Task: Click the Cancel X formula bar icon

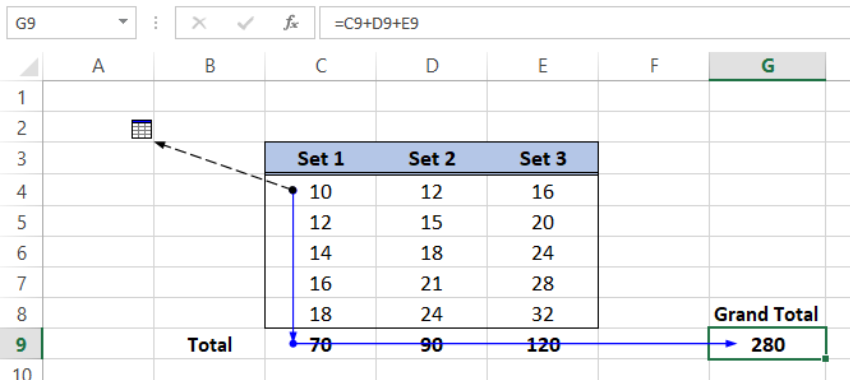Action: [x=199, y=23]
